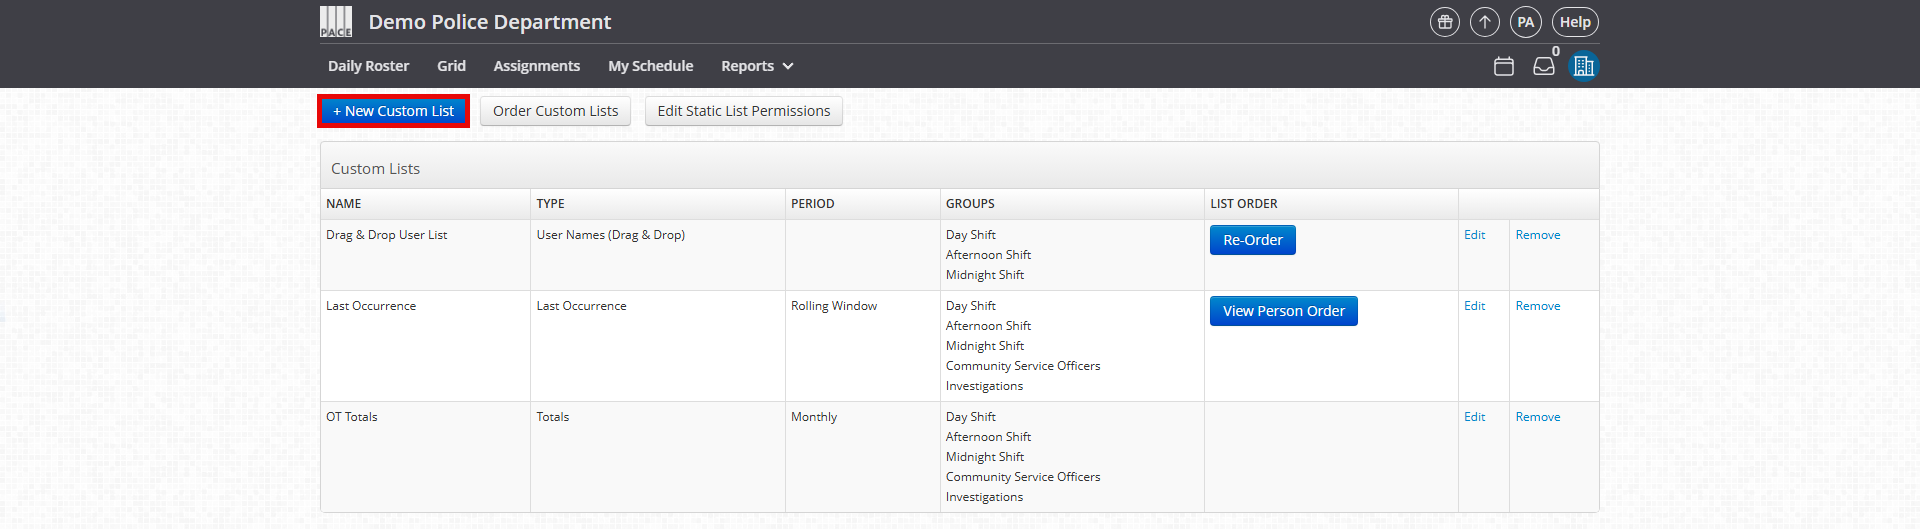Image resolution: width=1920 pixels, height=529 pixels.
Task: Expand the Reports dropdown menu
Action: 757,66
